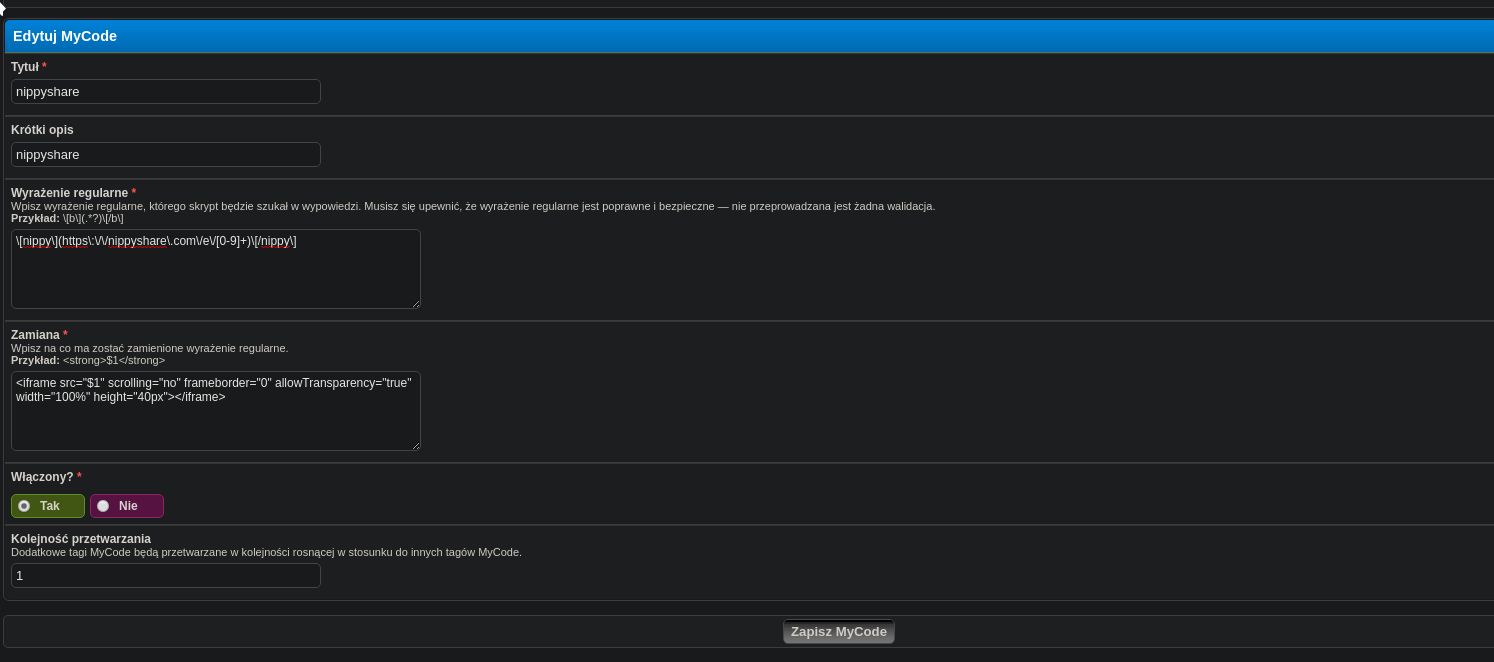
Task: Click into the Zamiana iframe textarea
Action: [x=216, y=411]
